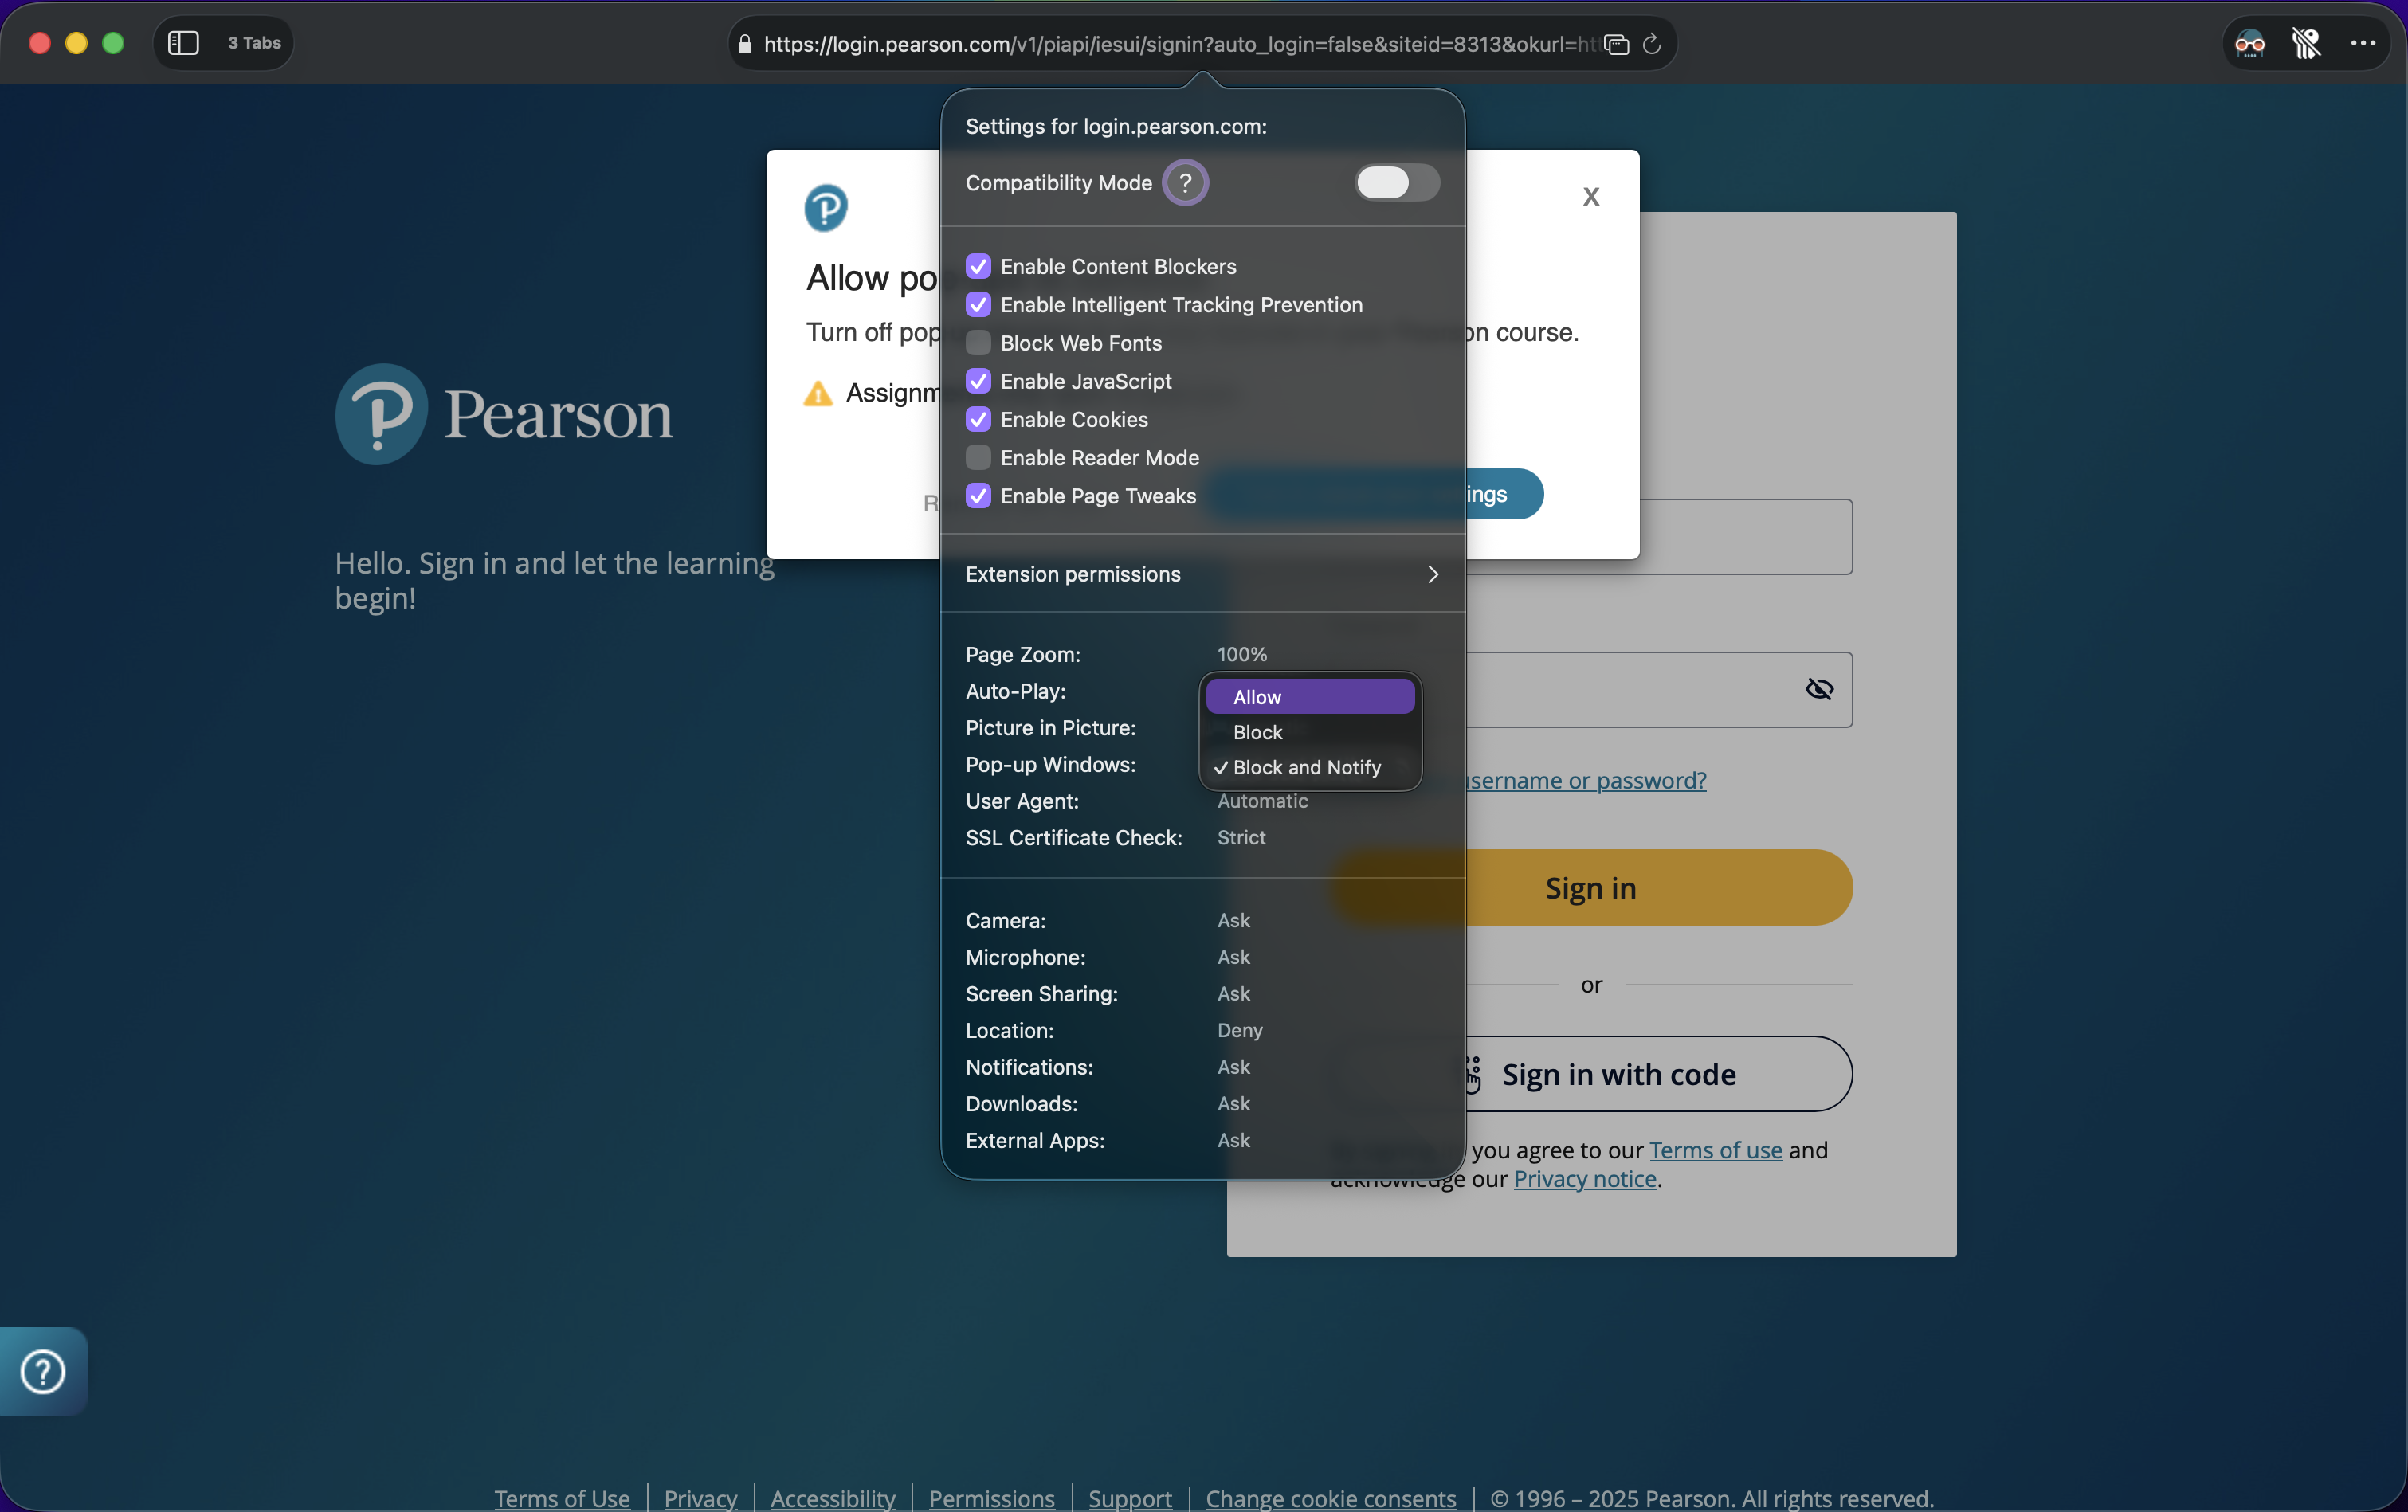Click the Sign in with code button
This screenshot has height=1512, width=2408.
click(1618, 1074)
